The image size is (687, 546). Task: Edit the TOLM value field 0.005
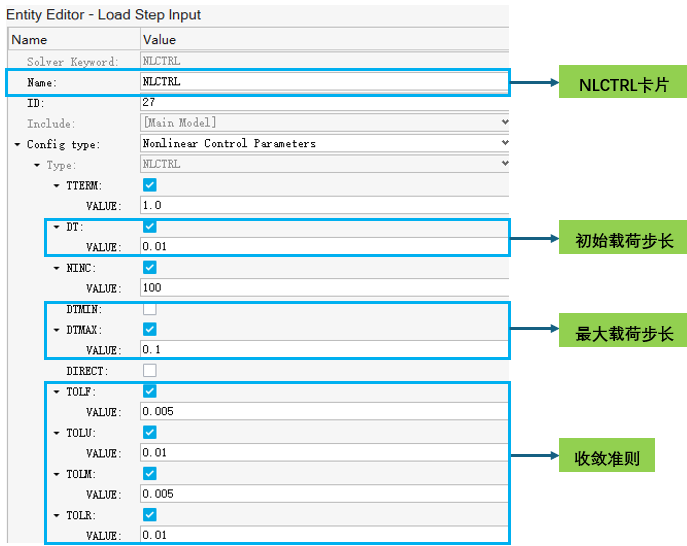(324, 493)
